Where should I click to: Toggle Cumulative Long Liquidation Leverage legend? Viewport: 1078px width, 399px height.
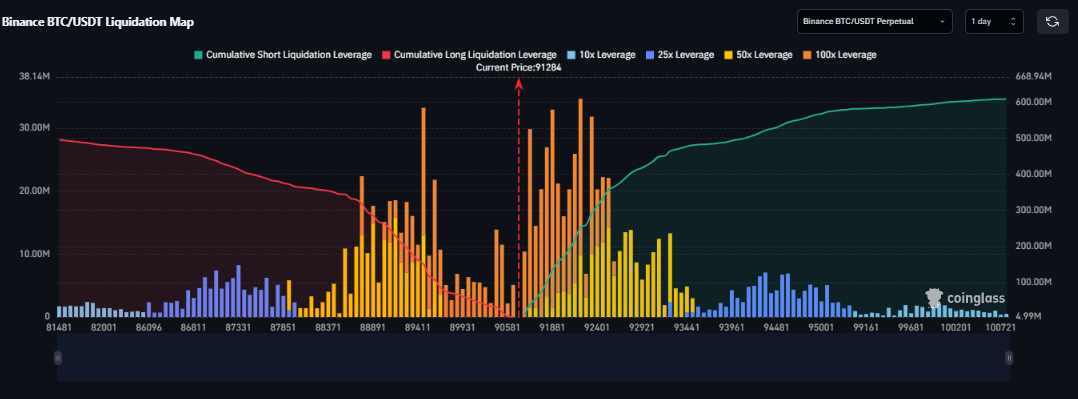(x=470, y=54)
